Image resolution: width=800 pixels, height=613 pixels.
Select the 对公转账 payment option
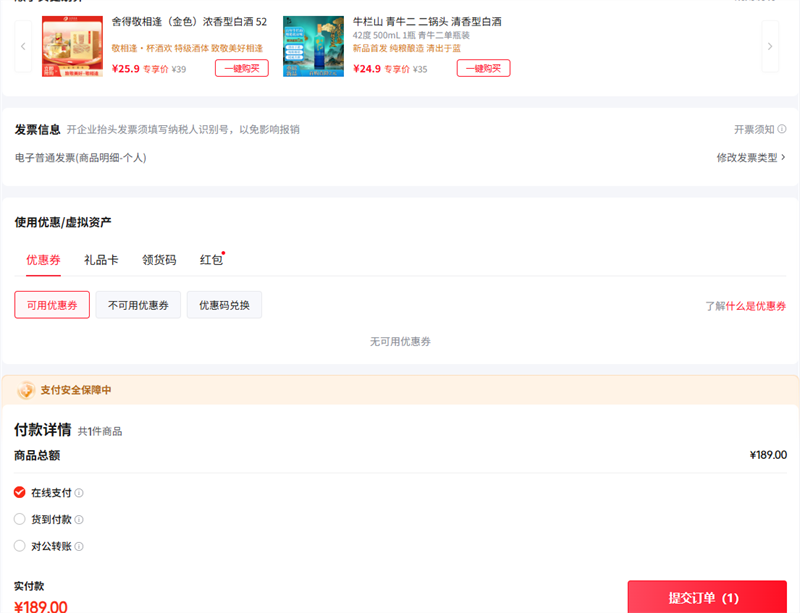pos(20,547)
